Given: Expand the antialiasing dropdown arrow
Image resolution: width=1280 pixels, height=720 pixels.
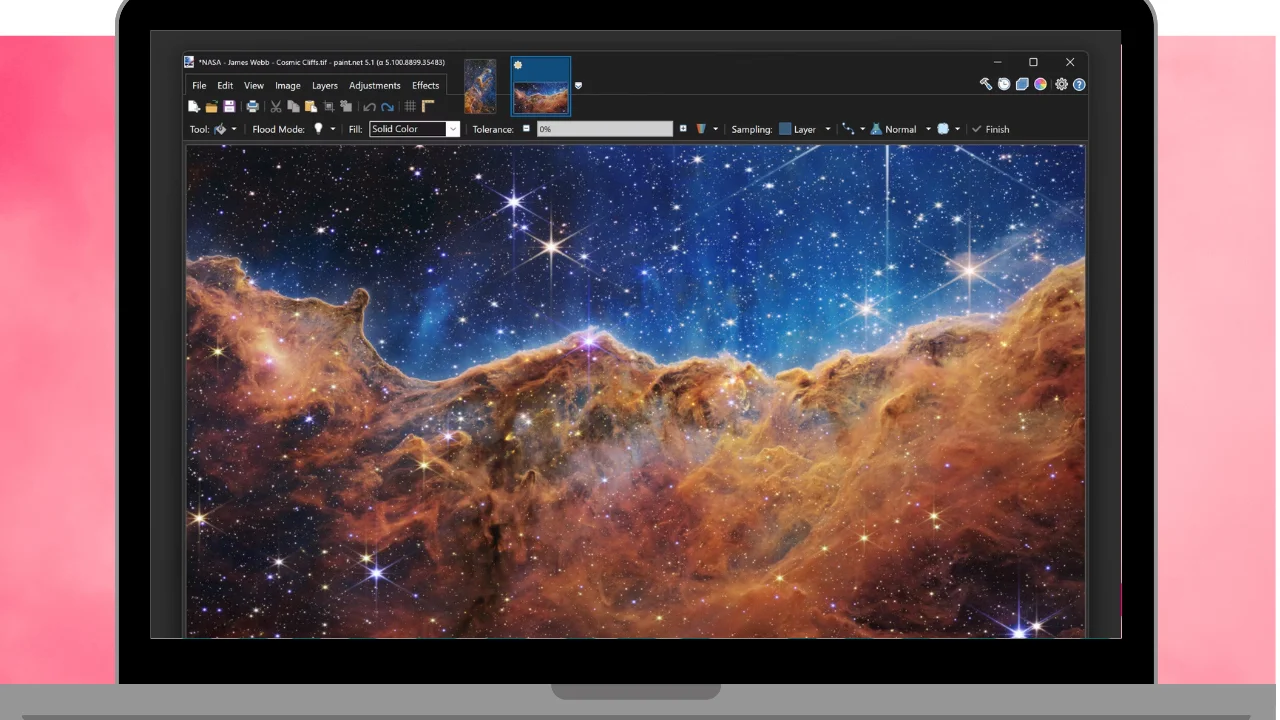Looking at the screenshot, I should click(862, 129).
